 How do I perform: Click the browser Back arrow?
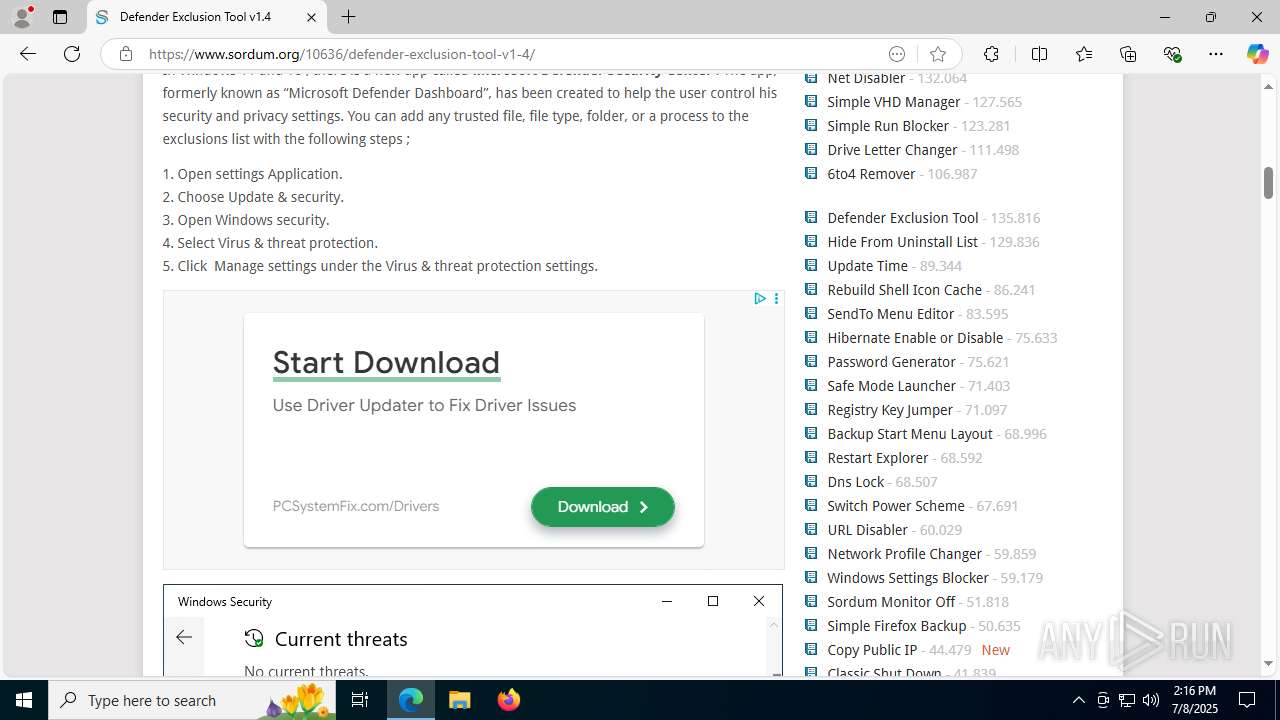click(28, 54)
